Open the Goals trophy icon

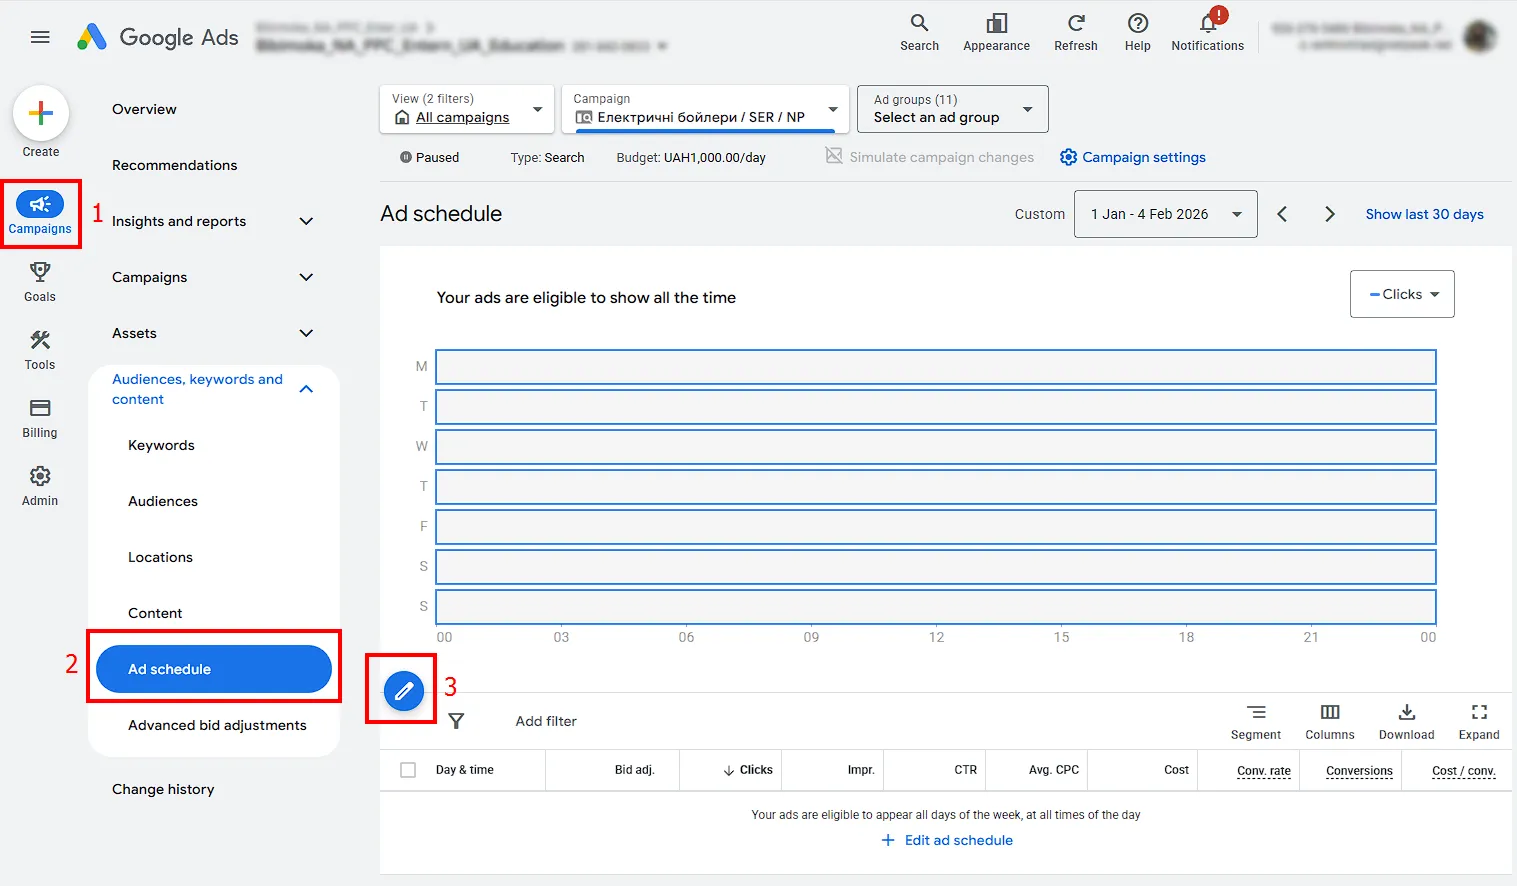pyautogui.click(x=40, y=272)
